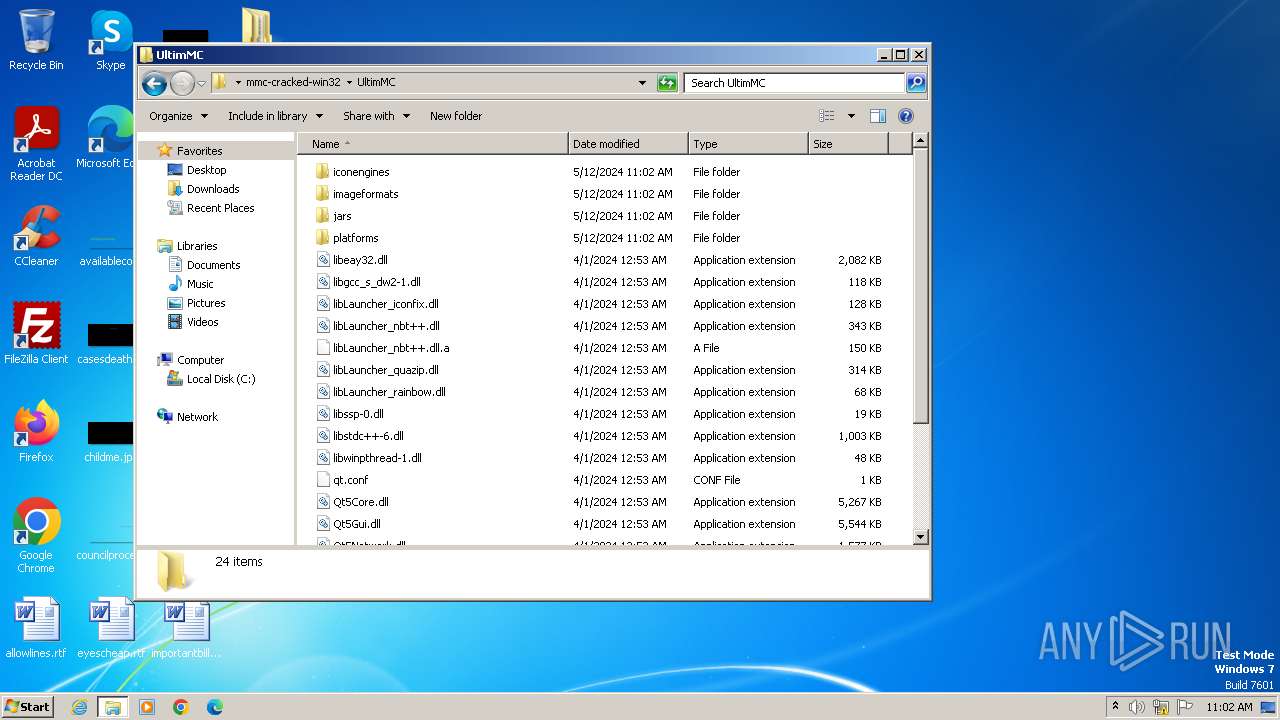This screenshot has height=720, width=1280.
Task: Select libLauncher_rainbow.dll file name
Action: (389, 392)
